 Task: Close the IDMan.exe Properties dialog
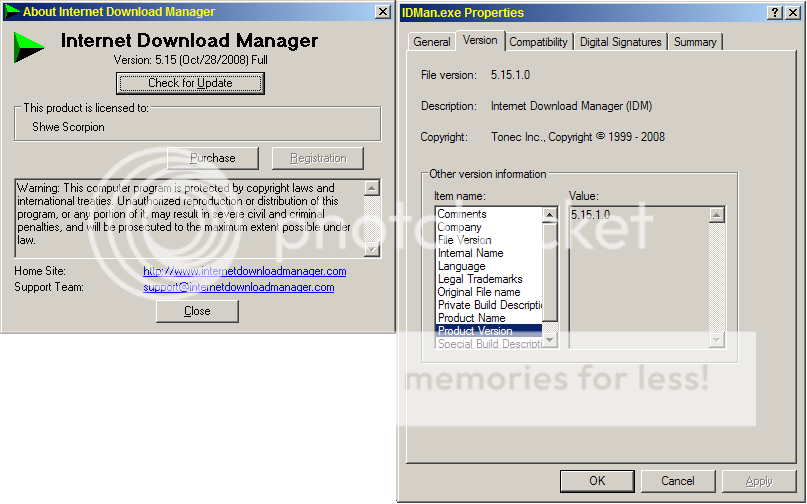point(795,12)
